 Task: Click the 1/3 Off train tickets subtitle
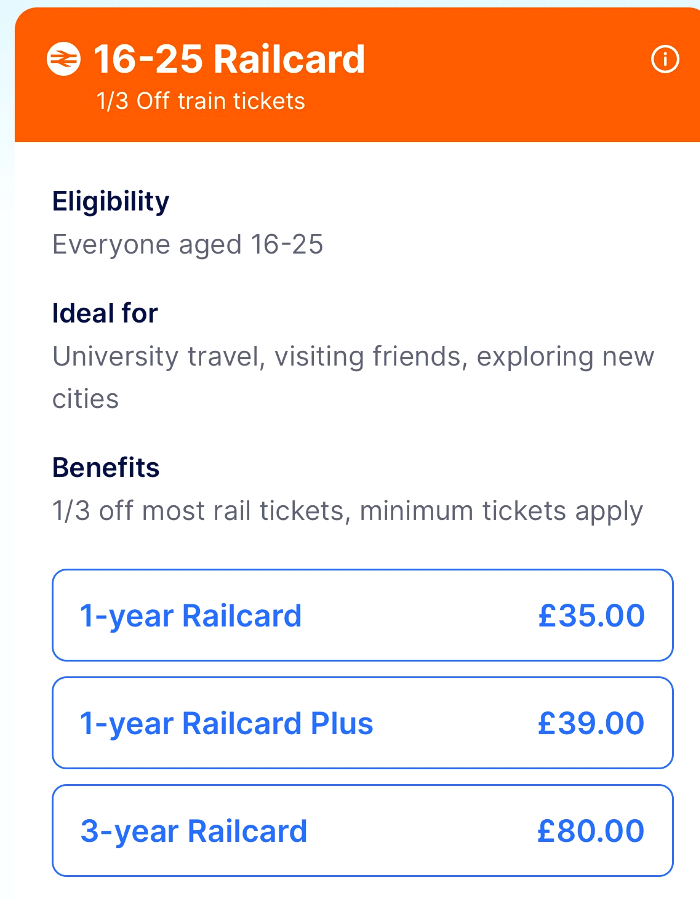(198, 101)
